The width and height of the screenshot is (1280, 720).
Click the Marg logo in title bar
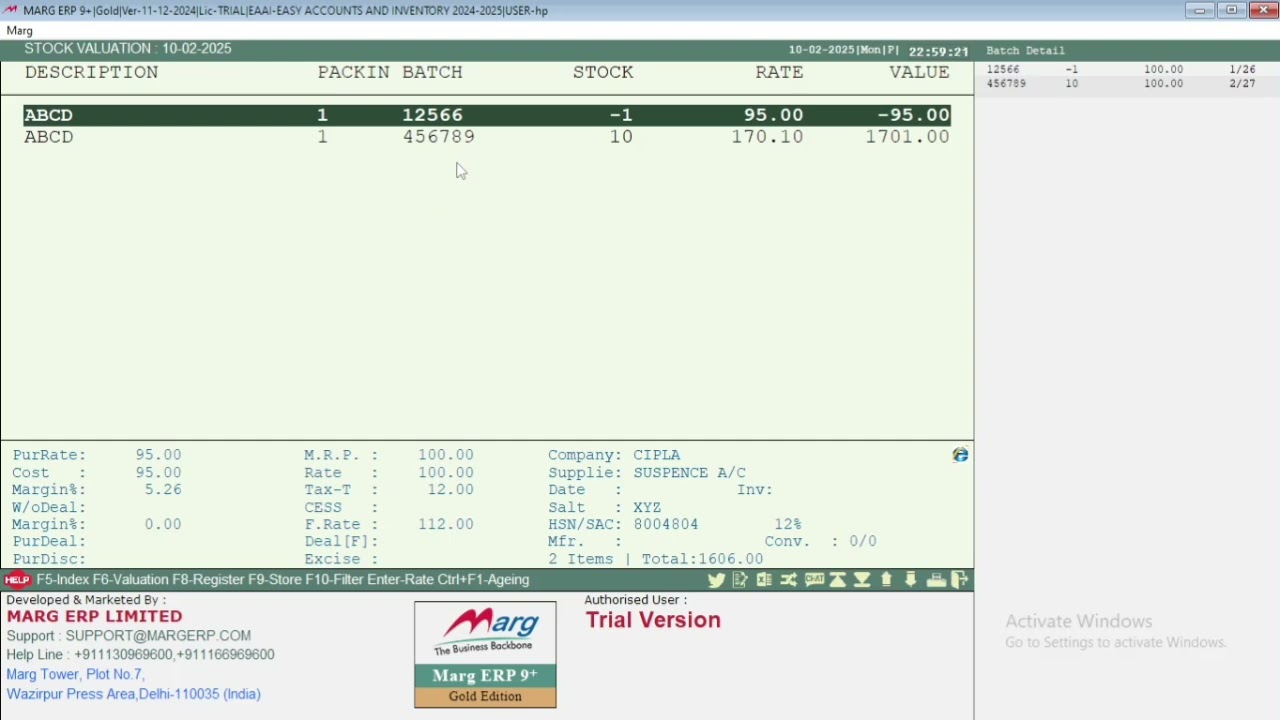coord(11,10)
